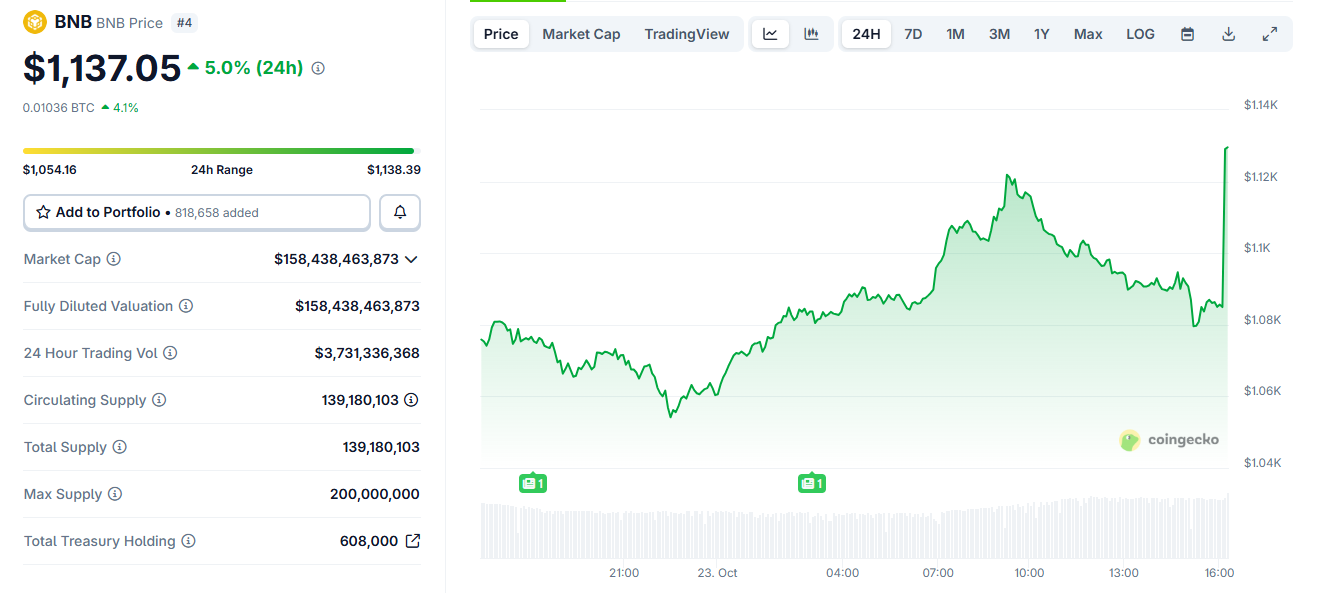This screenshot has width=1326, height=593.
Task: Expand the chart to fullscreen
Action: 1269,33
